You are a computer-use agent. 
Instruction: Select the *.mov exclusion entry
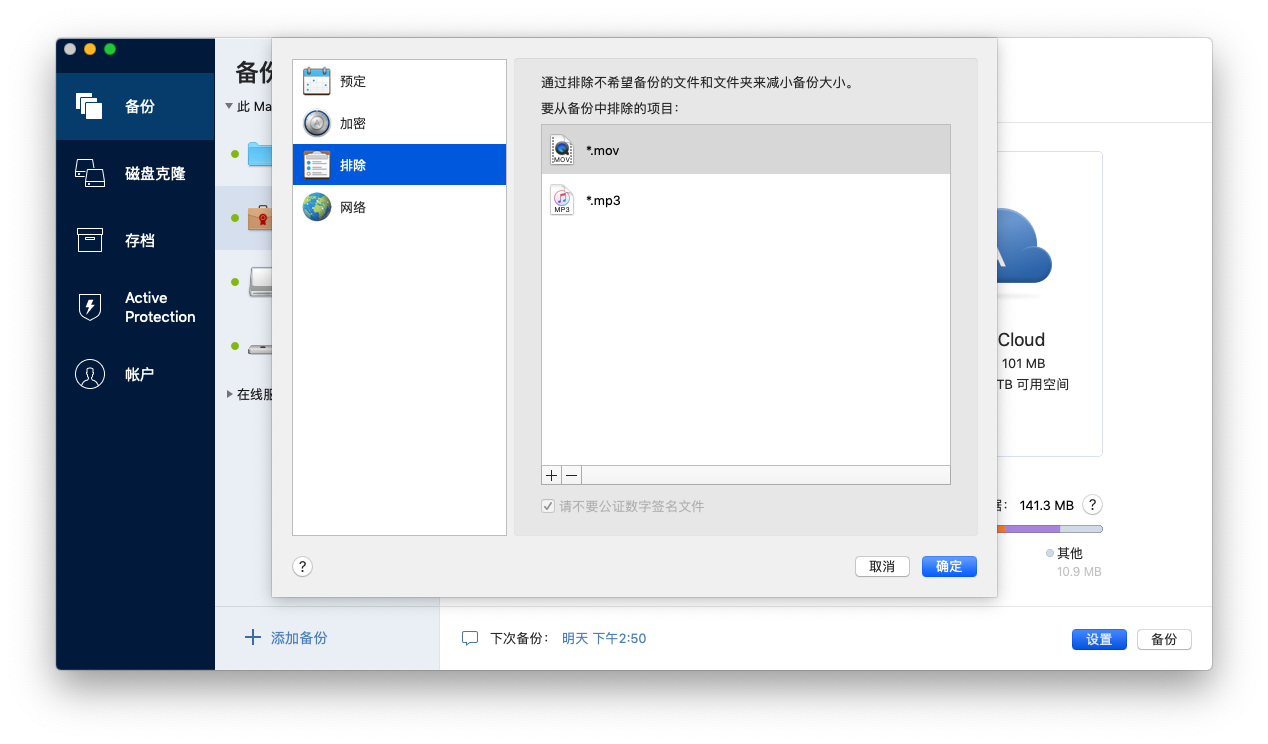[x=745, y=150]
